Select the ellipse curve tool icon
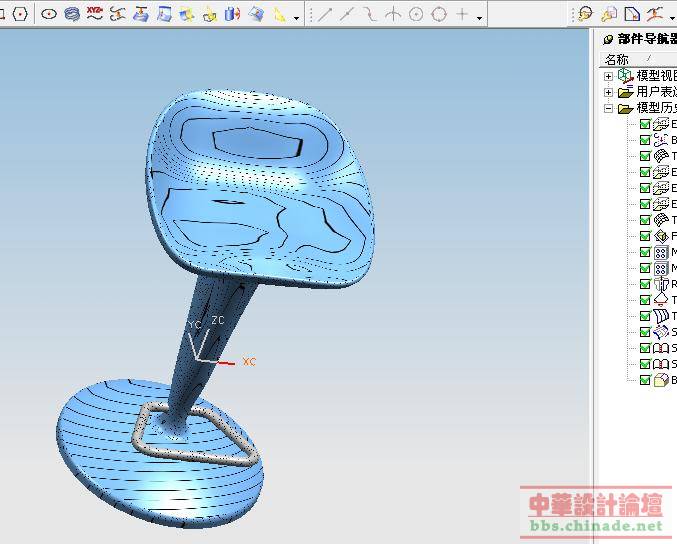The image size is (677, 544). (49, 14)
